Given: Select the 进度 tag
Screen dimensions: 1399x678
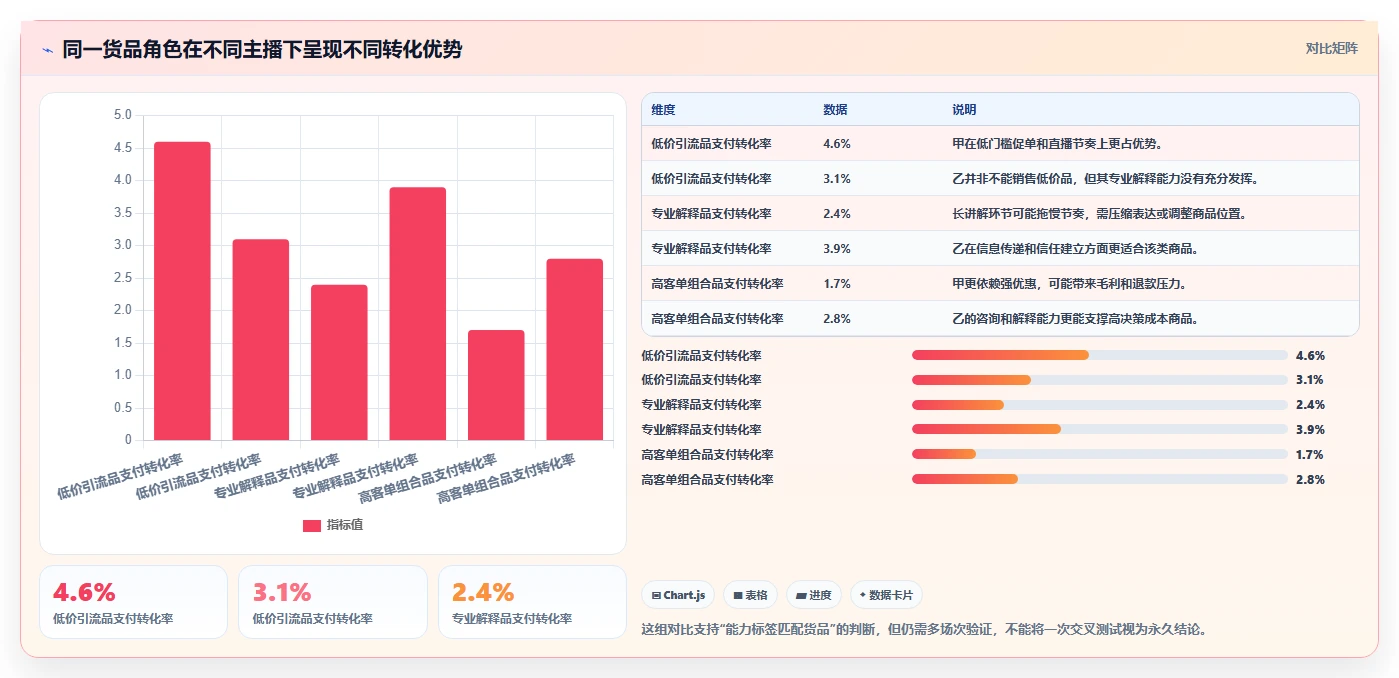Looking at the screenshot, I should (x=814, y=595).
